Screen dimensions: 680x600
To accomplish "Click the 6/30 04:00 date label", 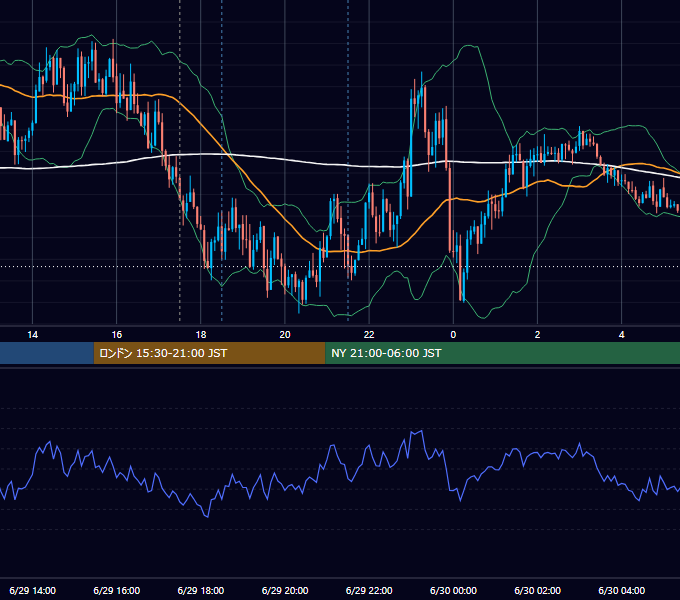I will point(621,590).
